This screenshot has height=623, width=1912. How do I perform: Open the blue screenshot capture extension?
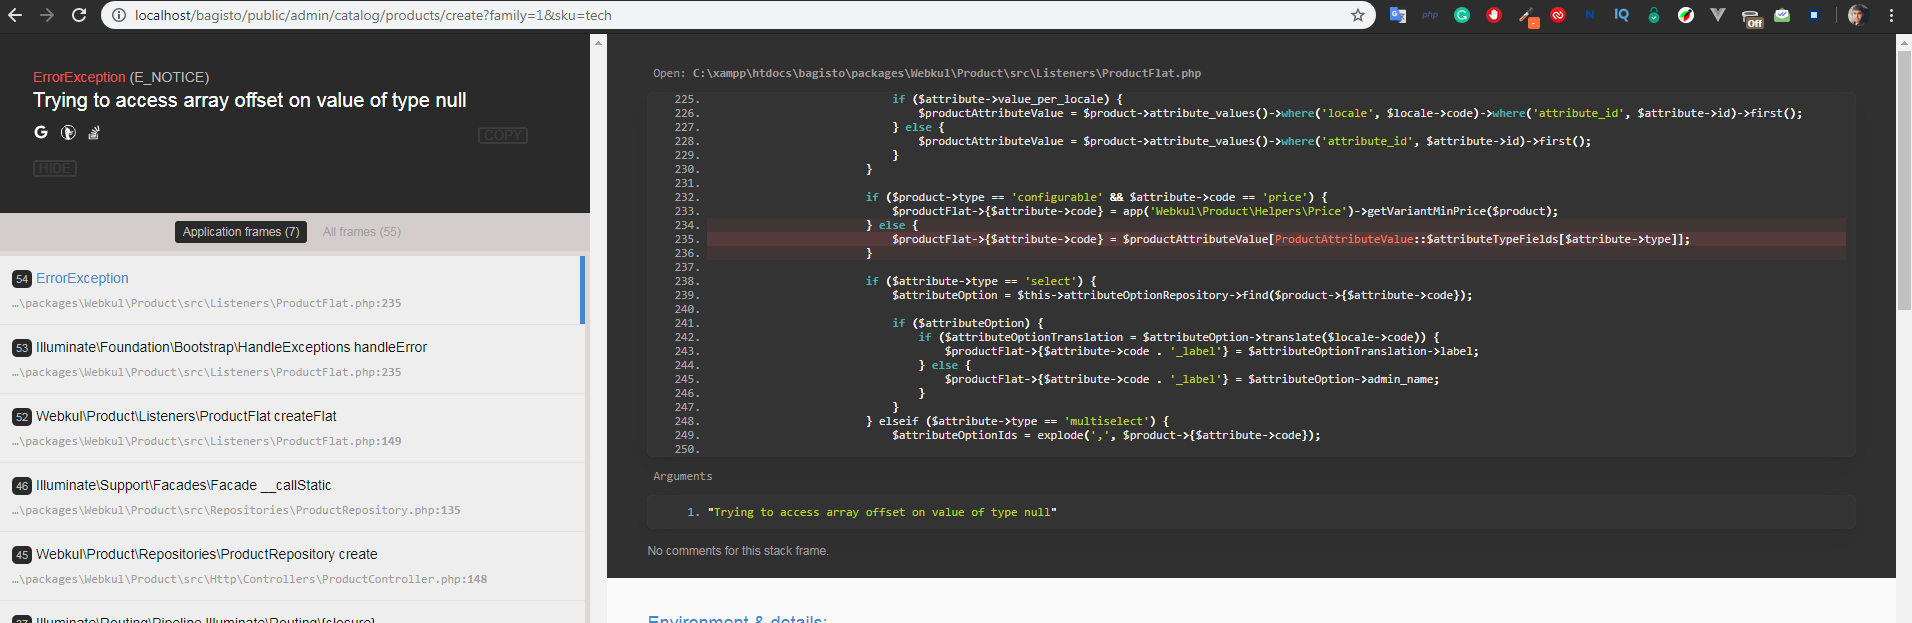tap(1814, 15)
